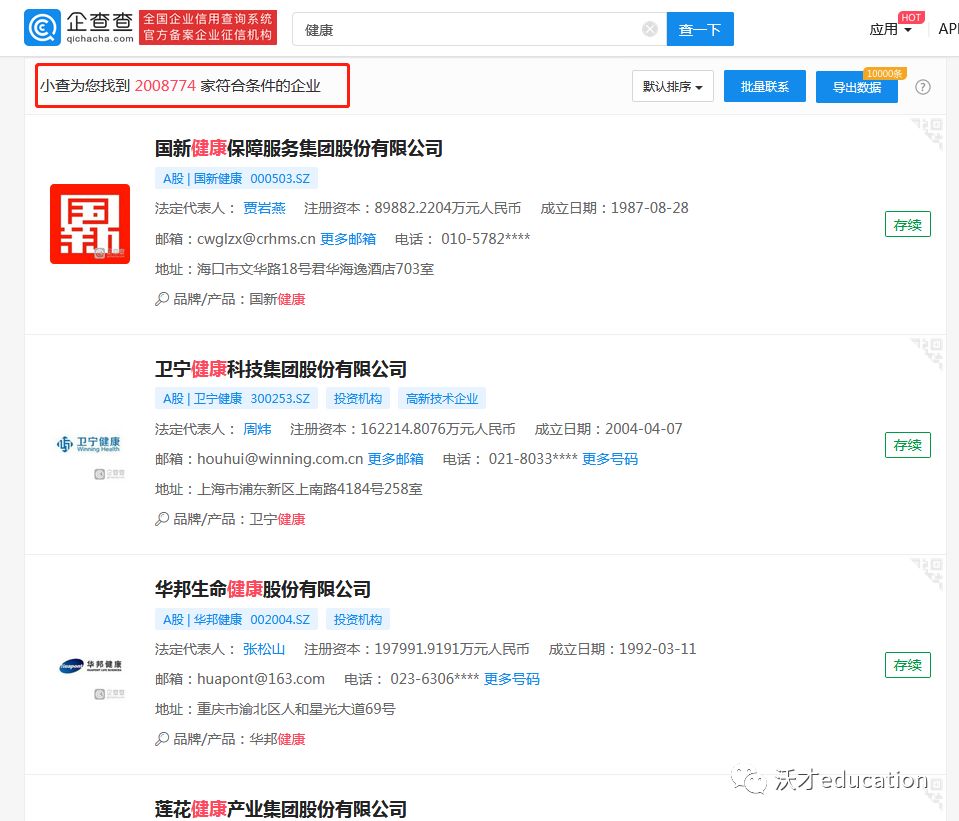Click the 卫宁健康 company logo thumbnail
The height and width of the screenshot is (821, 959).
90,444
